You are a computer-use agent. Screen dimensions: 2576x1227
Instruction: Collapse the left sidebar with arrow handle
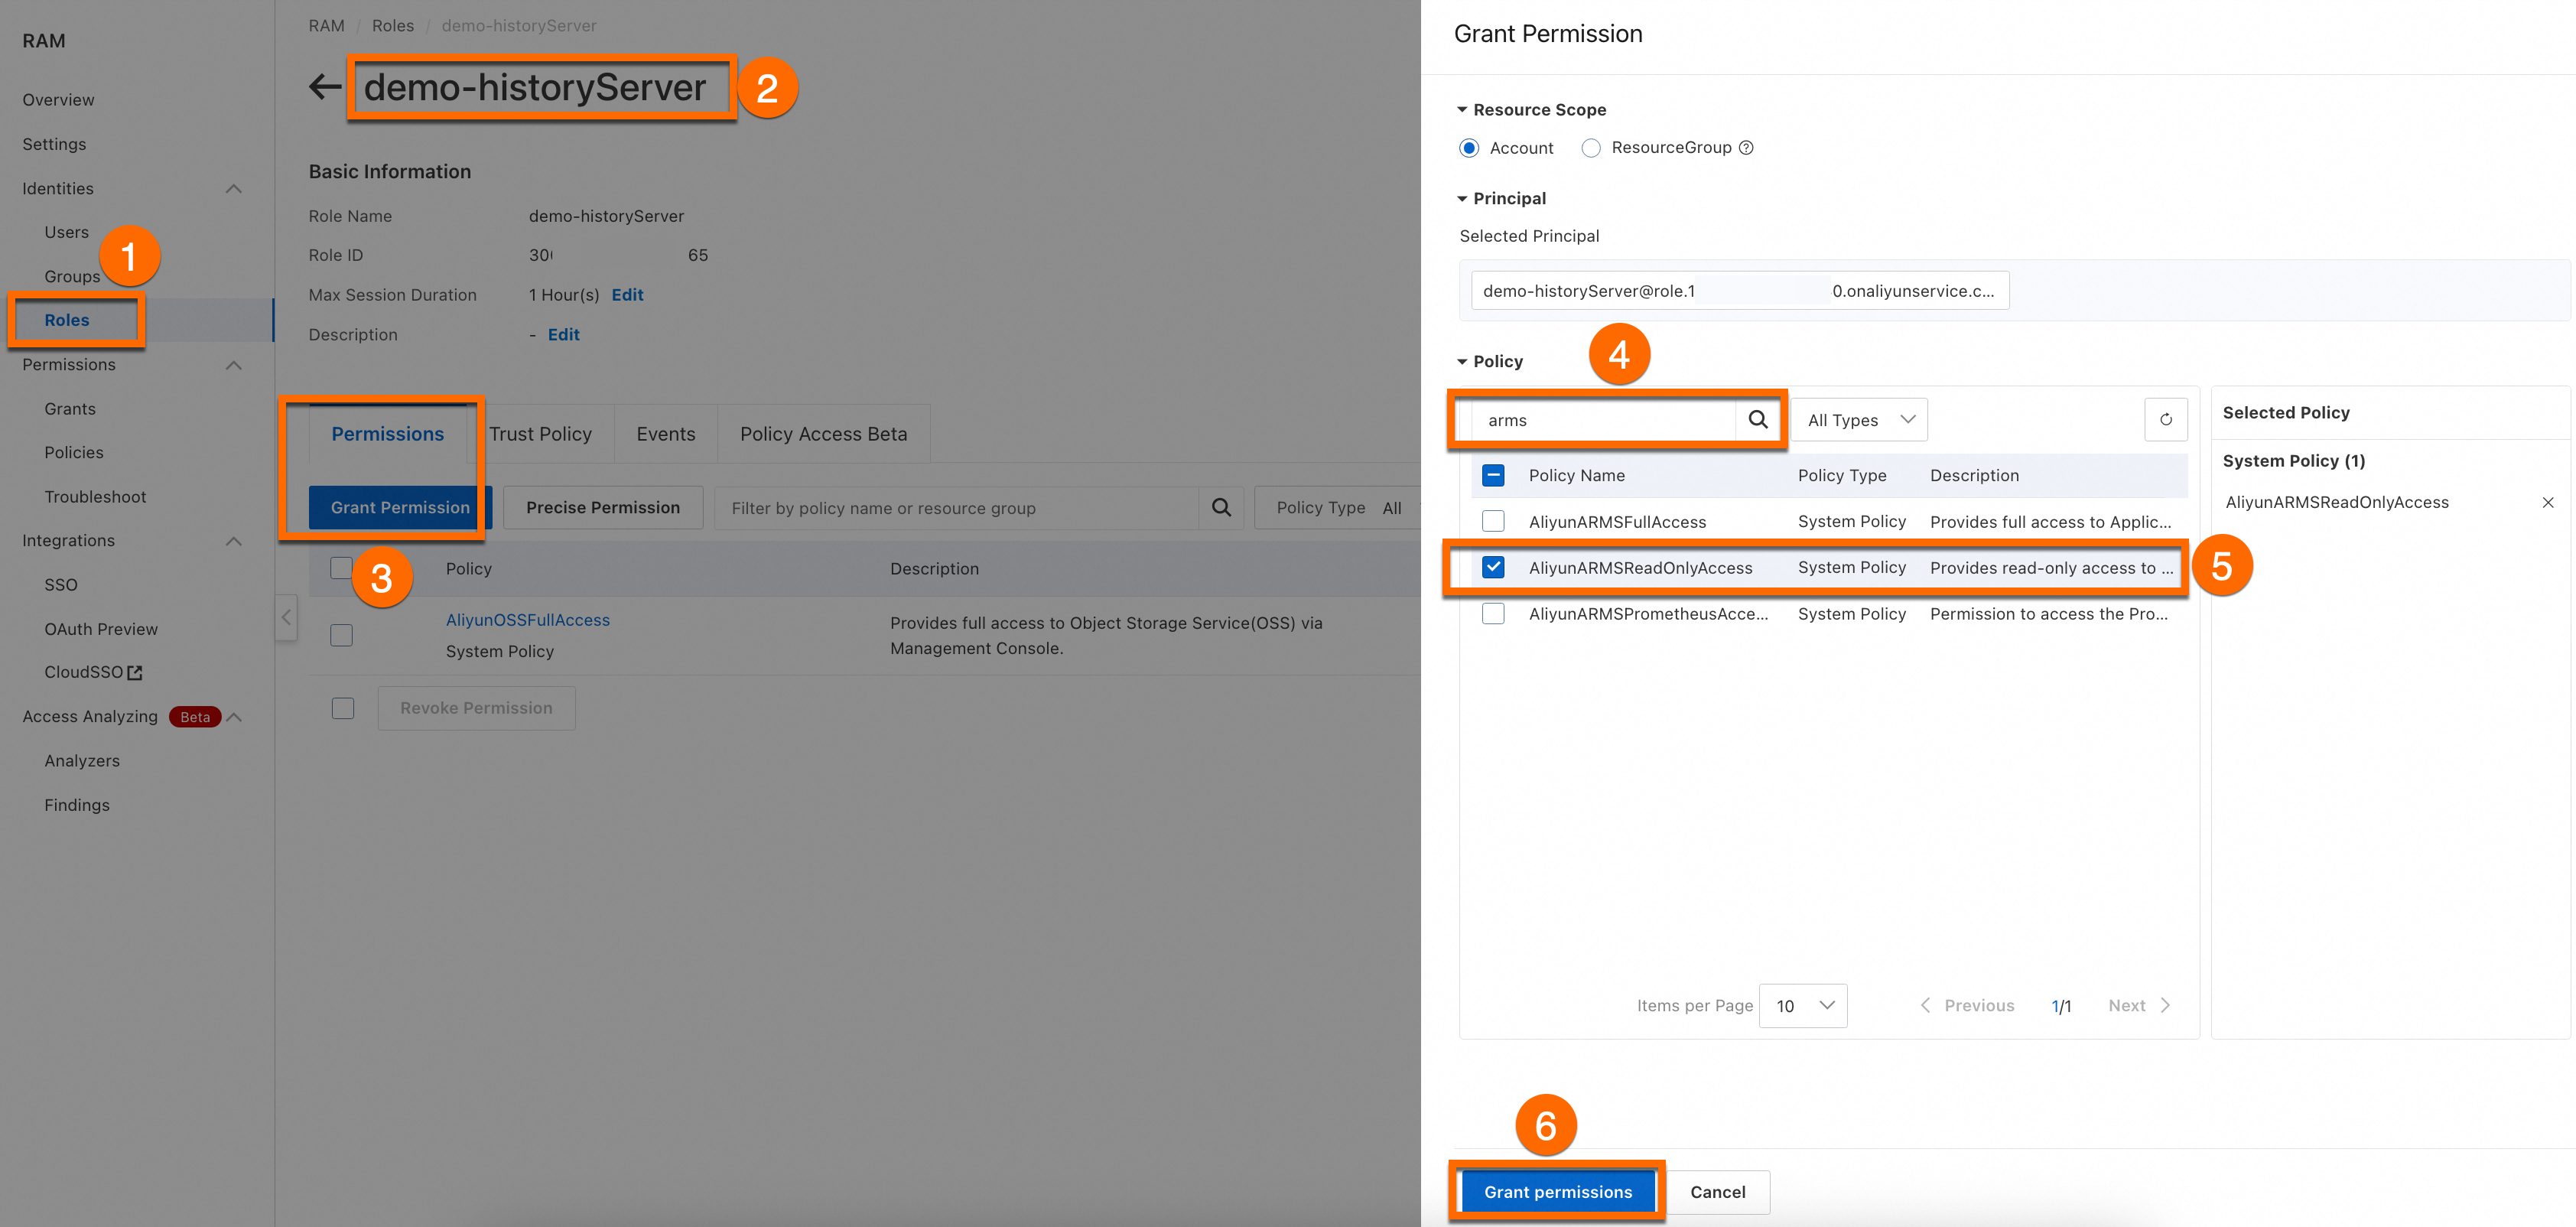click(x=286, y=617)
